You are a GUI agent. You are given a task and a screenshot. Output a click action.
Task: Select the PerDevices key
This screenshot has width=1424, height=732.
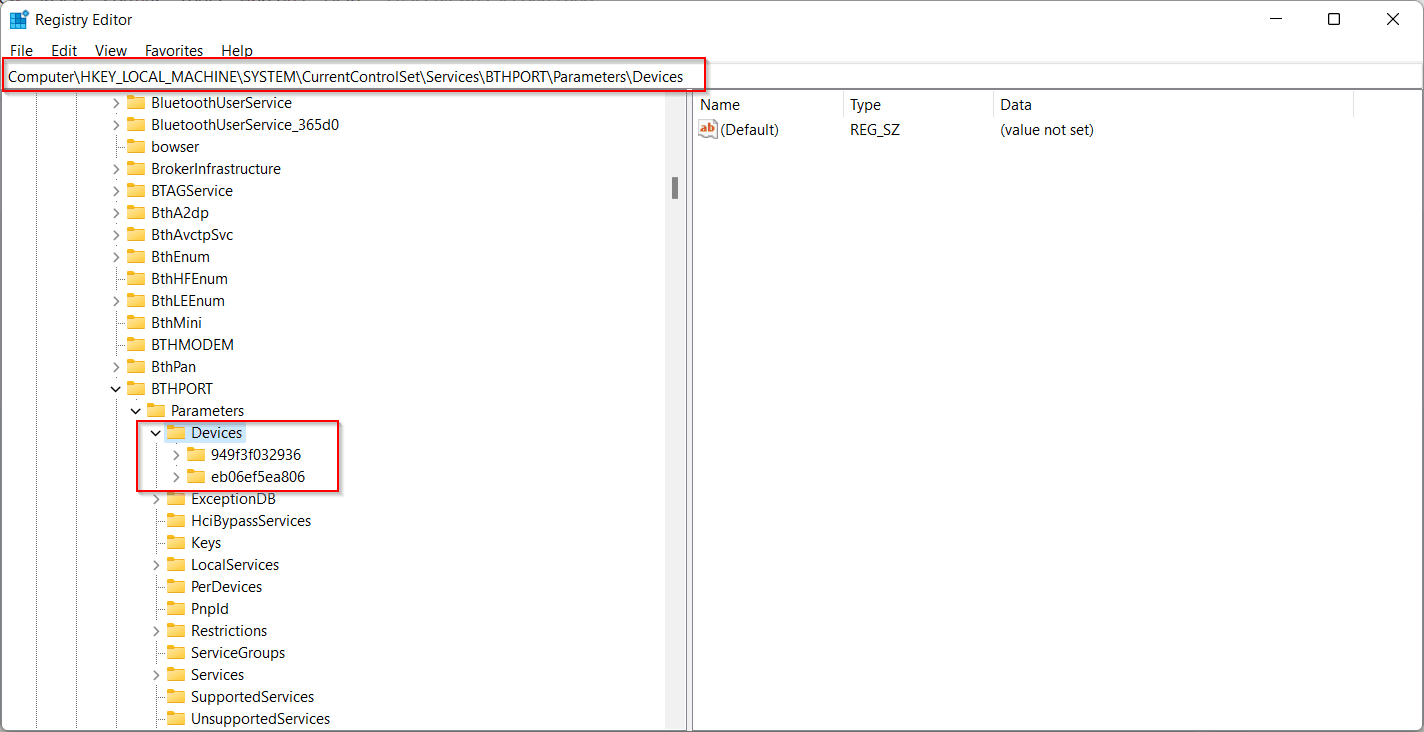tap(226, 587)
